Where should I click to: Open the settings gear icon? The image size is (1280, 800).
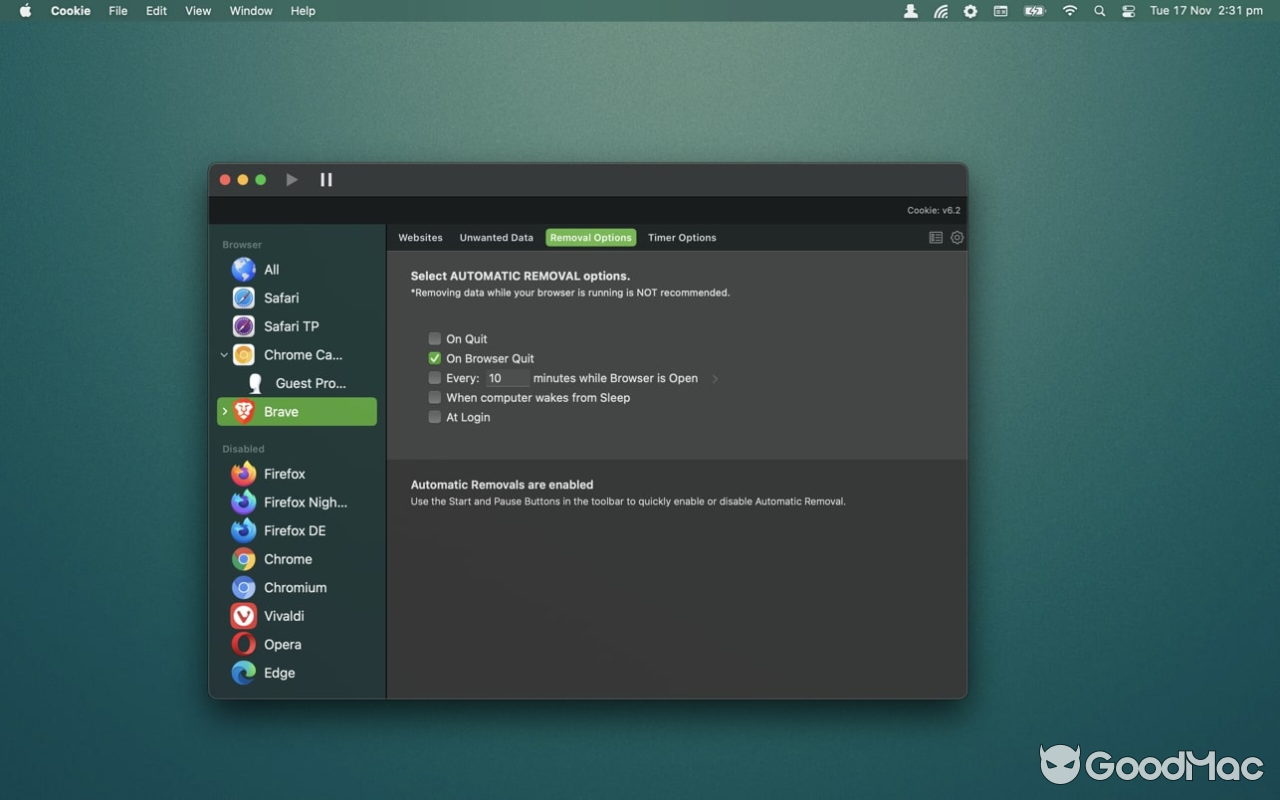[957, 238]
